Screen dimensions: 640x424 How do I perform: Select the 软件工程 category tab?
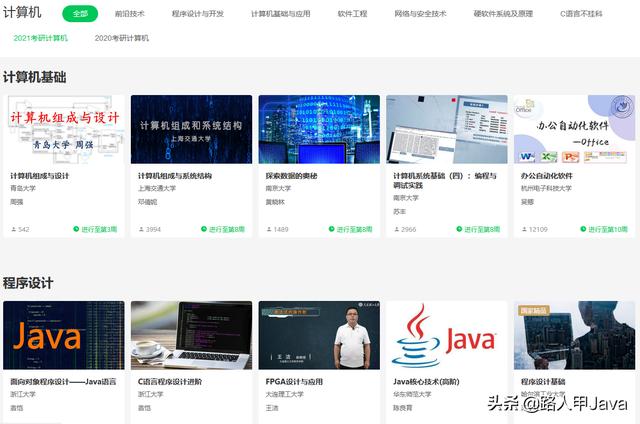352,14
